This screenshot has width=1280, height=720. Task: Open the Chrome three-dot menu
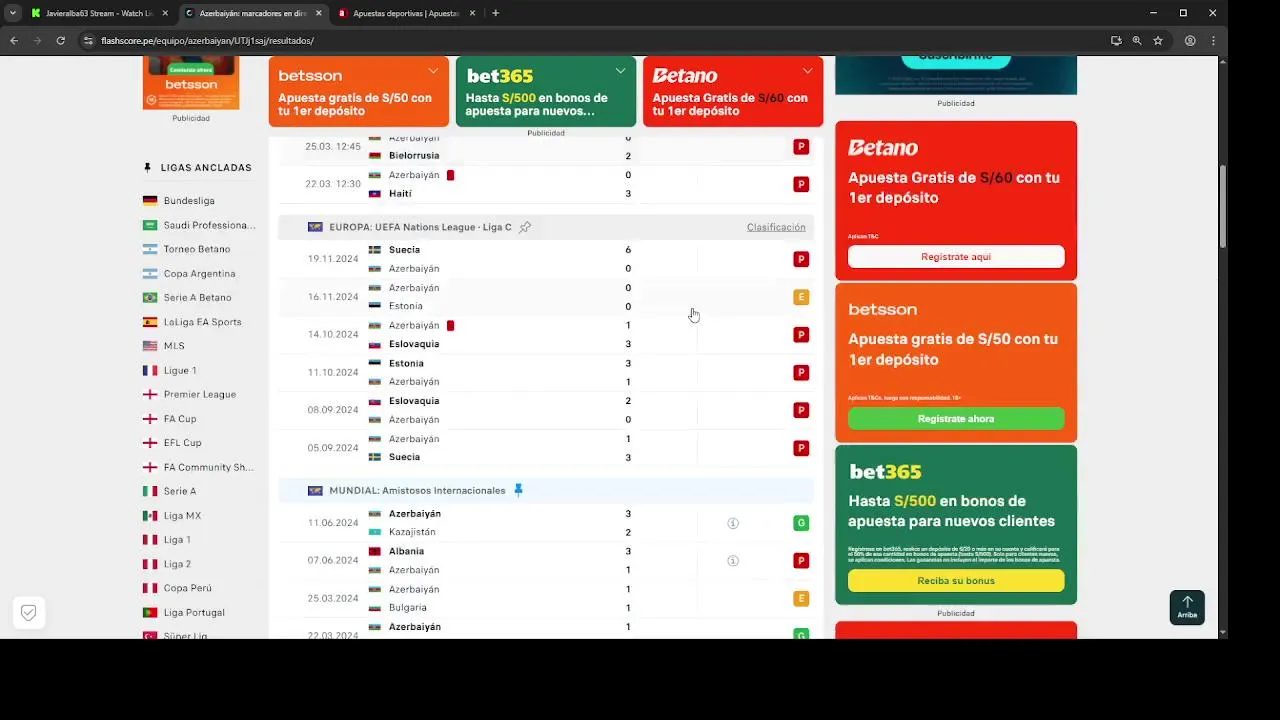[x=1213, y=41]
